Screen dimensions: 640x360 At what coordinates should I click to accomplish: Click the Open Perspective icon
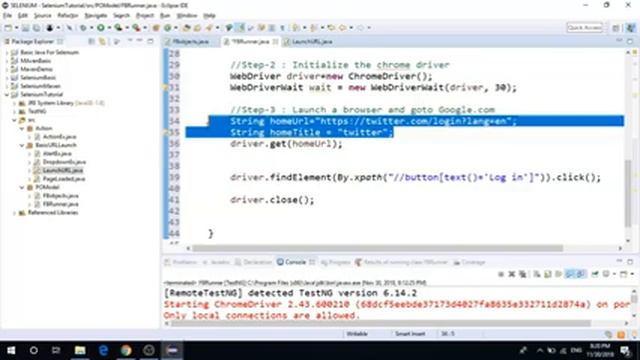[x=616, y=28]
